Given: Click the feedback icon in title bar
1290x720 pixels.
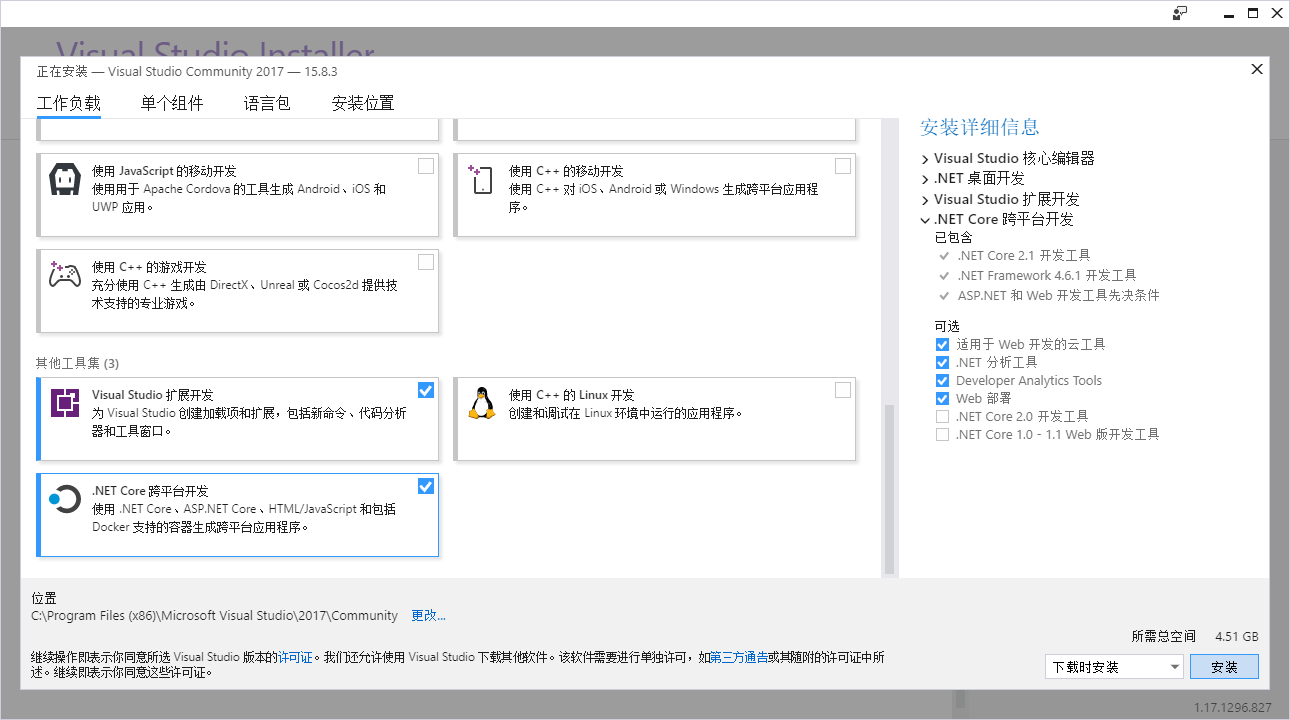Looking at the screenshot, I should (1180, 13).
